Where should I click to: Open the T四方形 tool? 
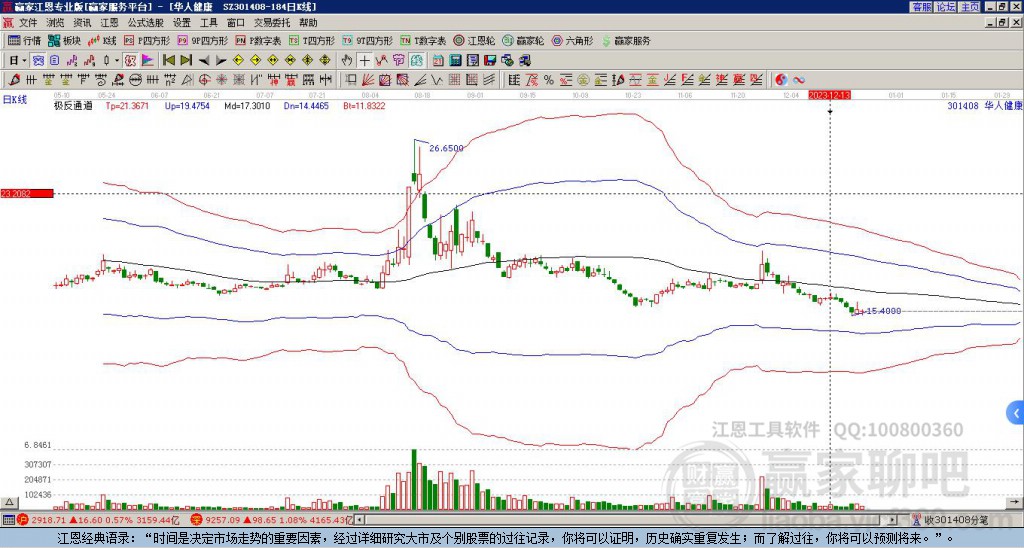[x=312, y=40]
